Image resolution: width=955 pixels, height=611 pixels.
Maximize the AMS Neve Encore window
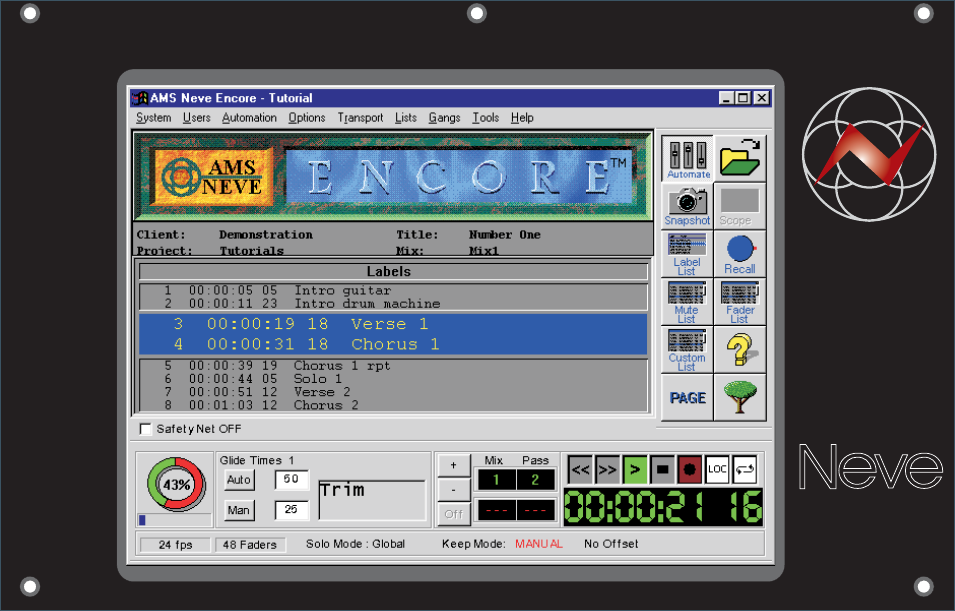coord(743,98)
